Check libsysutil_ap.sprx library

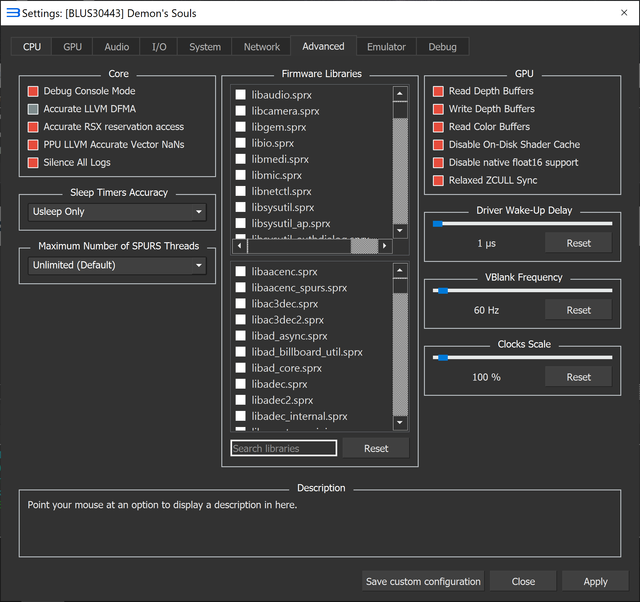pyautogui.click(x=241, y=224)
